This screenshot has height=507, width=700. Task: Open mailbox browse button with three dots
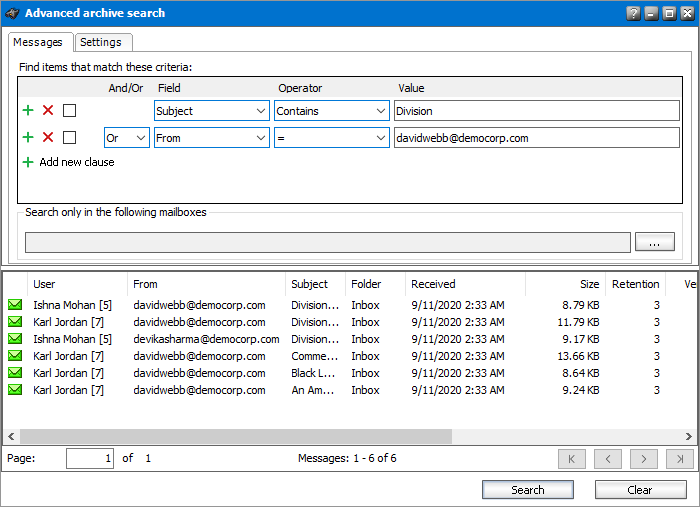(654, 242)
